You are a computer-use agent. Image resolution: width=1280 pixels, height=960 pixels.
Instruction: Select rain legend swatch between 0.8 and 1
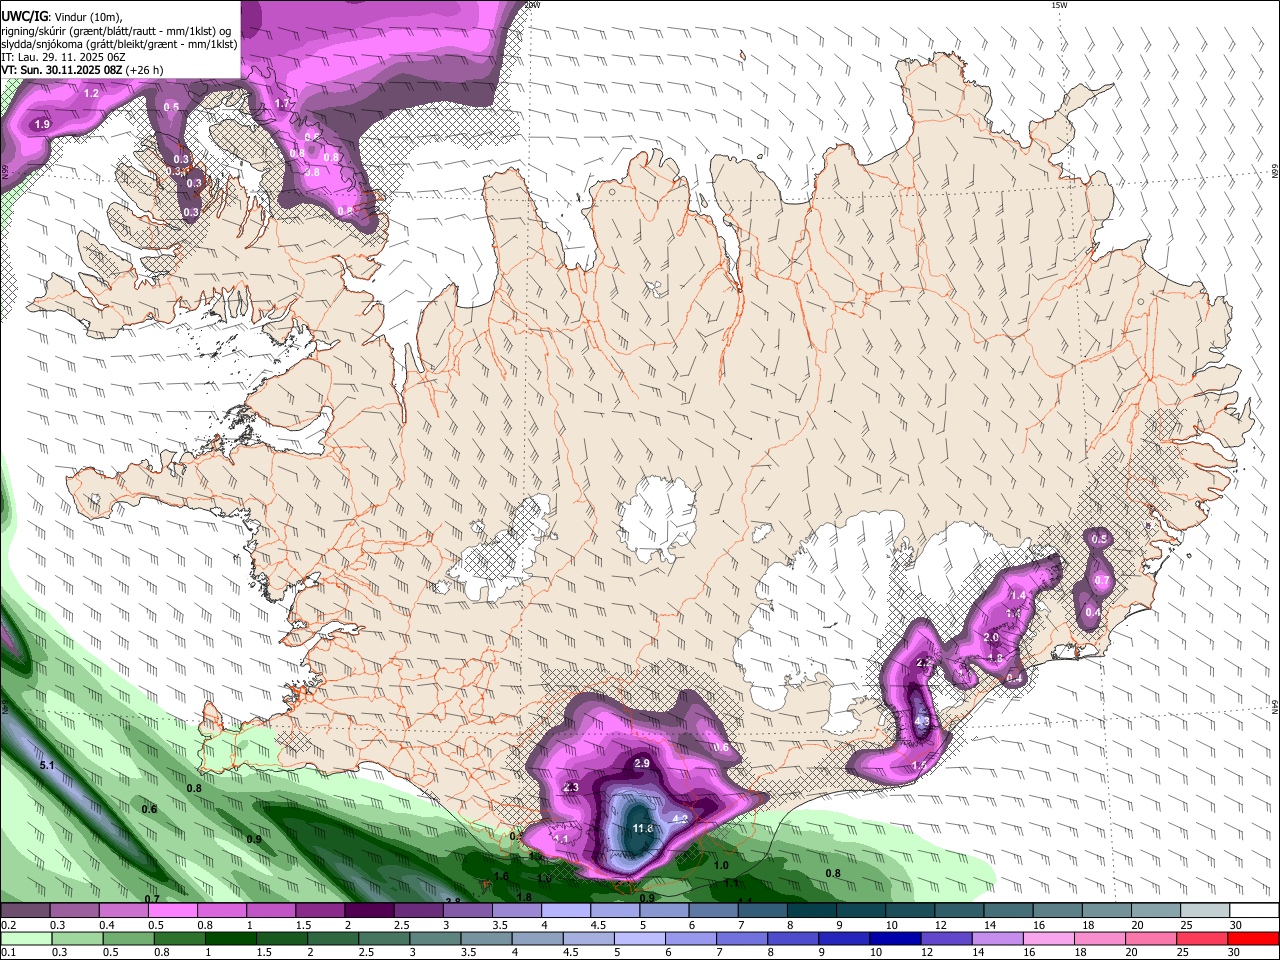coord(179,938)
